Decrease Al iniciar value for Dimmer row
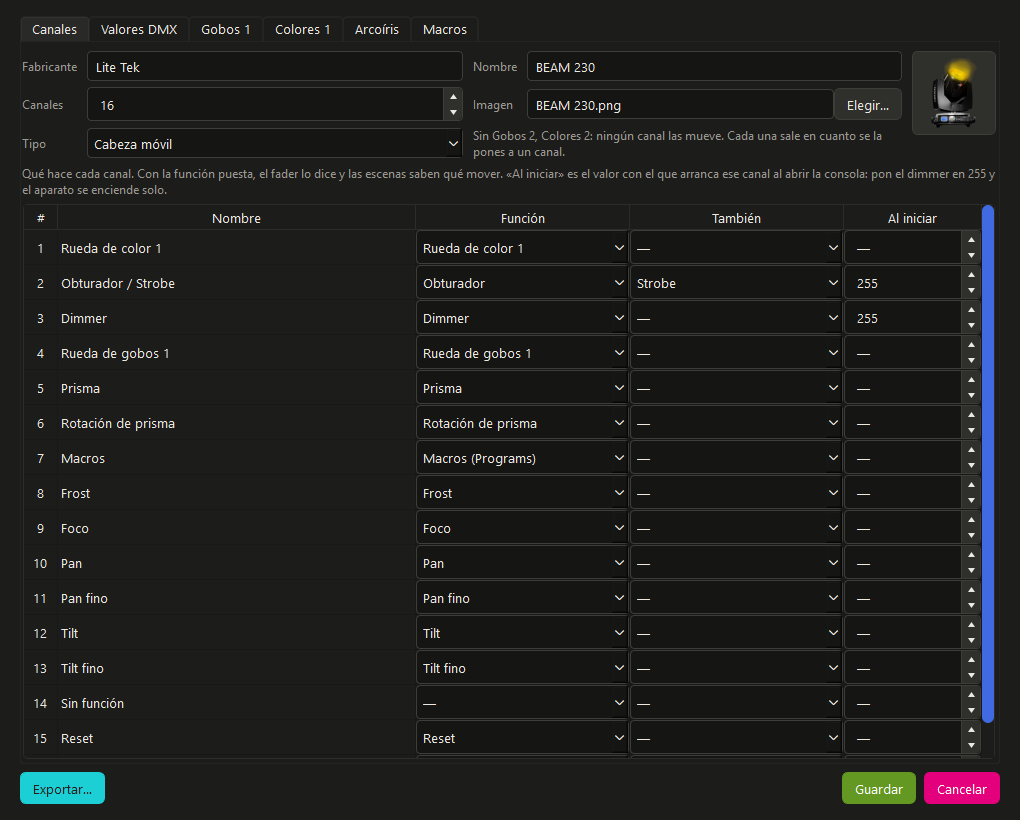1020x820 pixels. click(971, 326)
